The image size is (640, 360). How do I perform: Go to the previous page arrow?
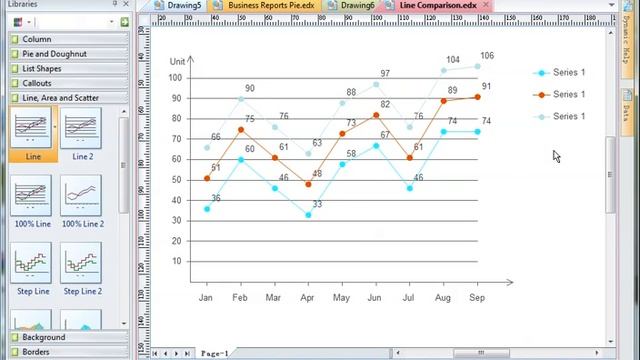tap(166, 353)
